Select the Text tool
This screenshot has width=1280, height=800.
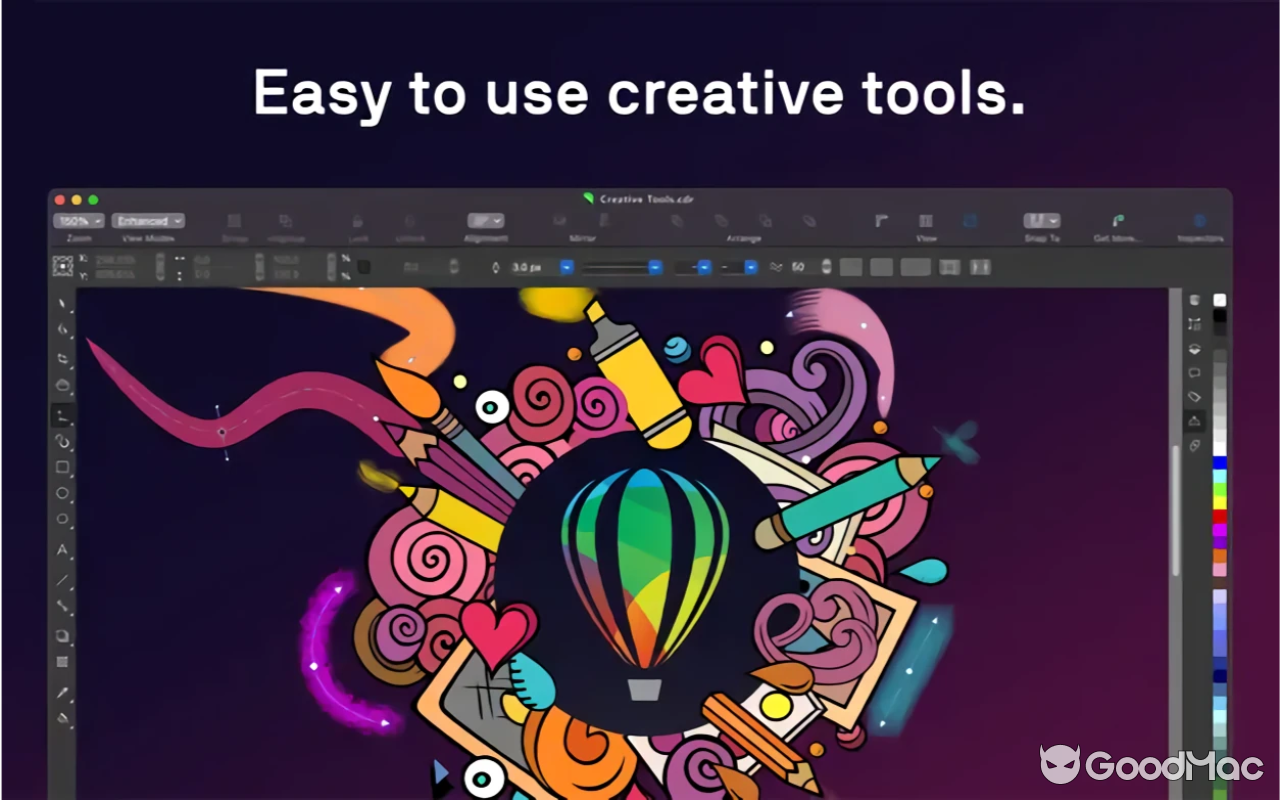coord(62,549)
